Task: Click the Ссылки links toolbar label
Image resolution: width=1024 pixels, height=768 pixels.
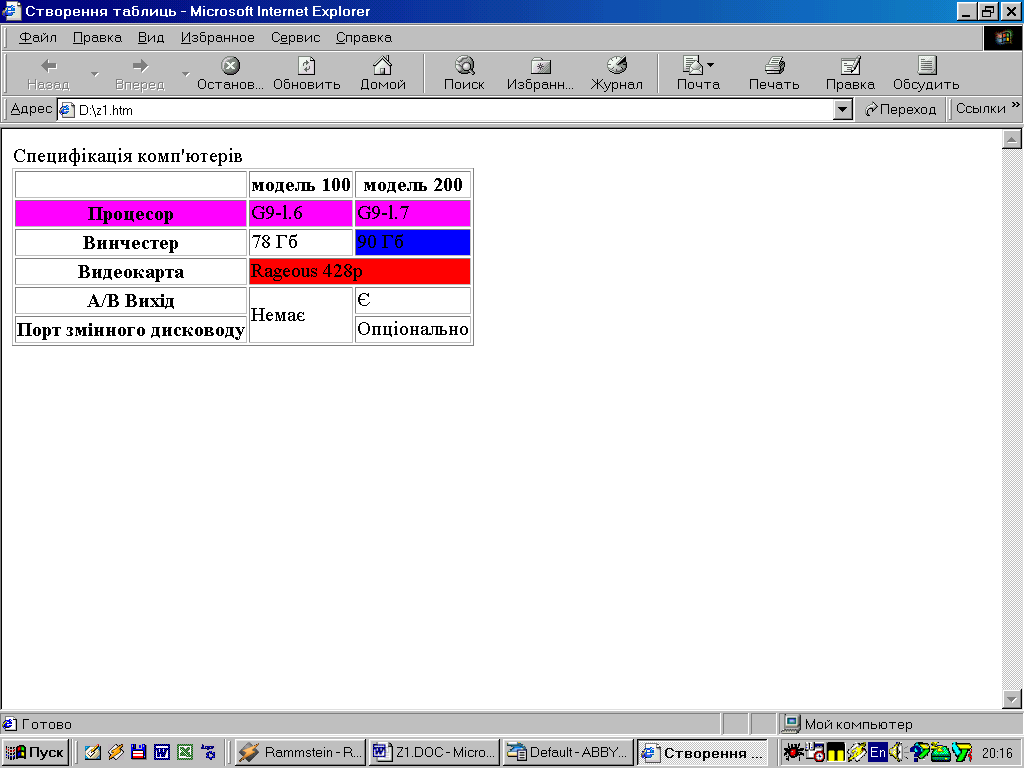Action: pyautogui.click(x=980, y=108)
